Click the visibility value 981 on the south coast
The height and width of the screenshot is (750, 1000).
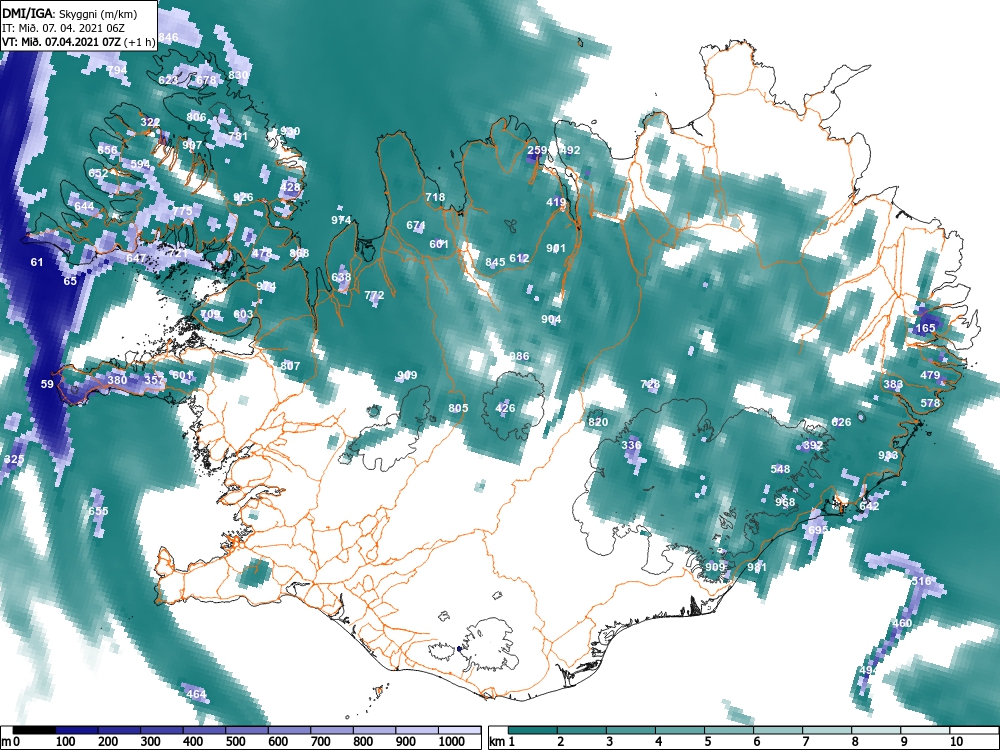tap(756, 567)
